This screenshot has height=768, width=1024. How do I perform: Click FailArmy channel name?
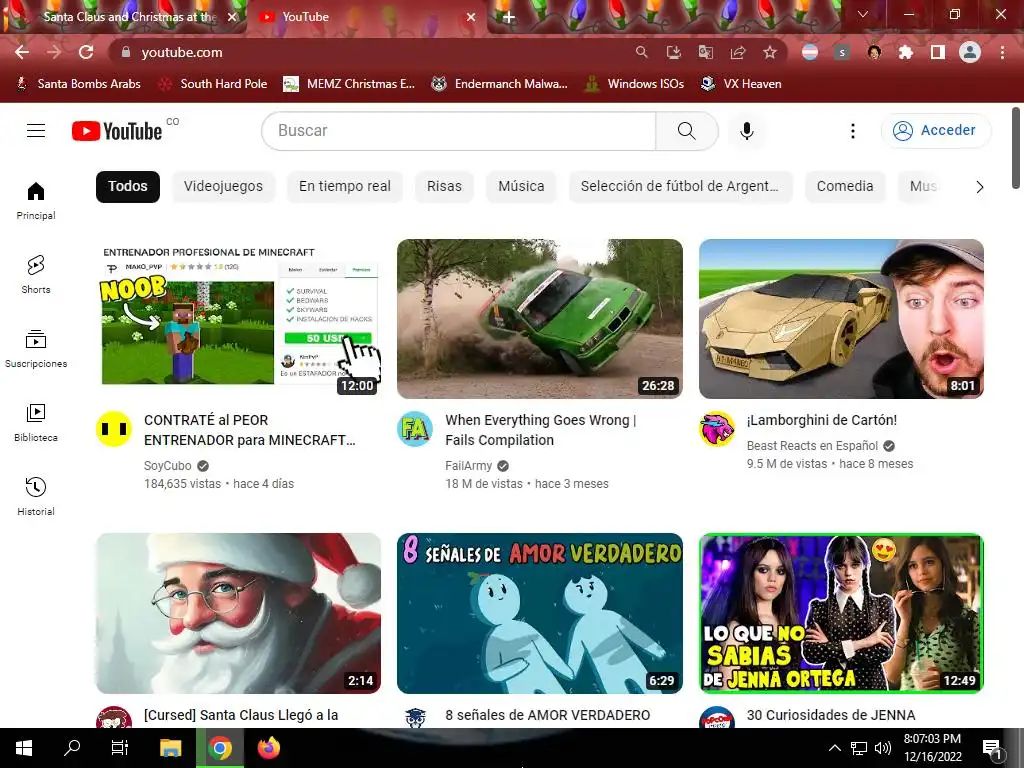[x=468, y=466]
